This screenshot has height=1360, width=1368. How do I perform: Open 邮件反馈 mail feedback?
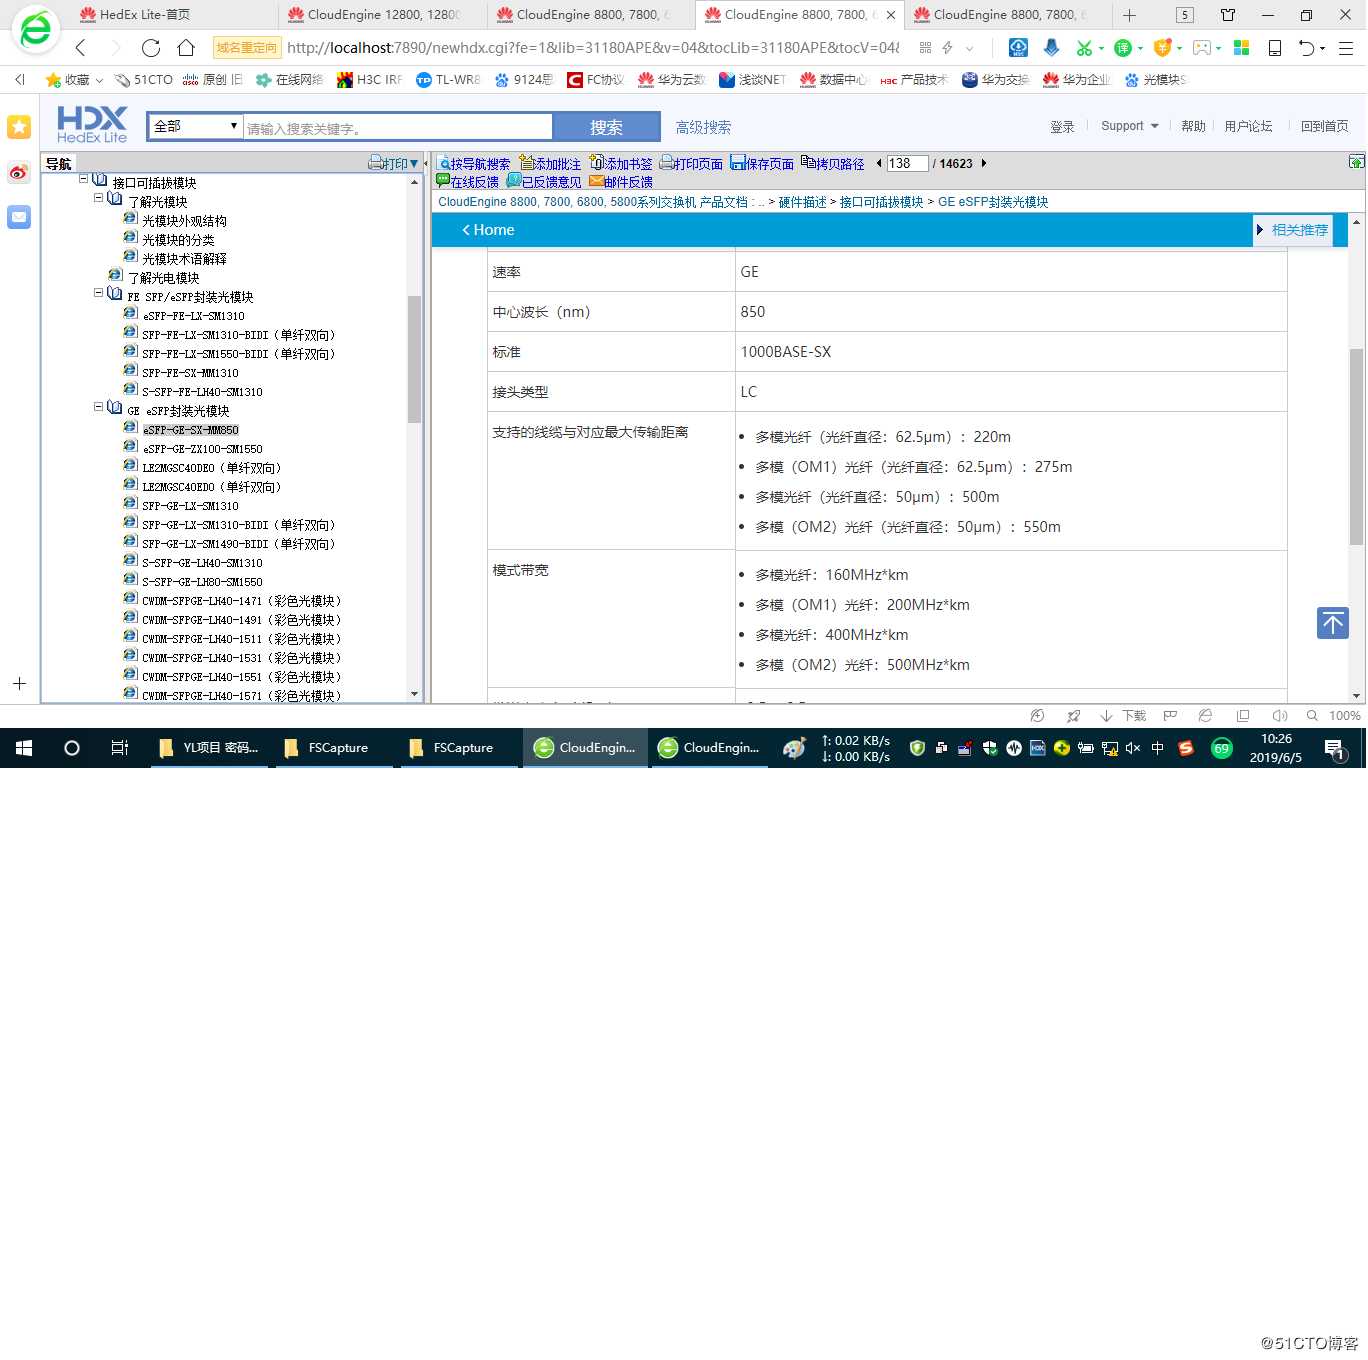[x=621, y=181]
